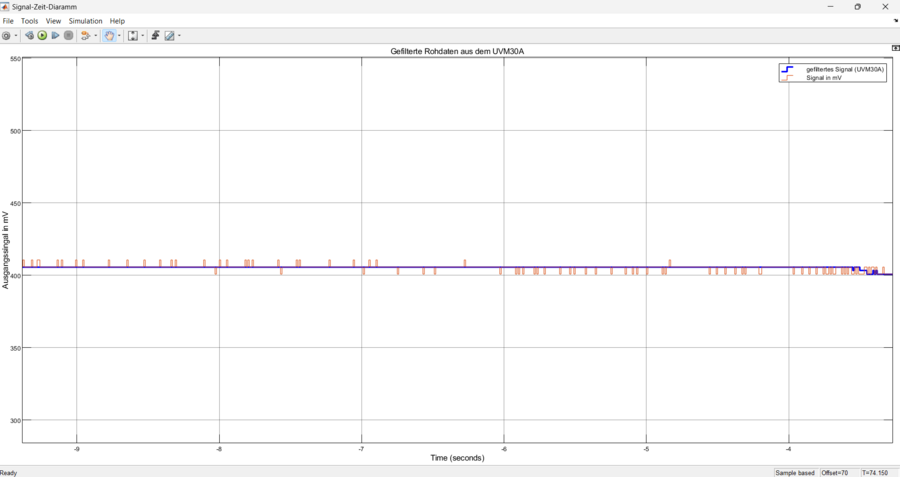900x477 pixels.
Task: Open the scope Configuration Properties gear icon
Action: tap(6, 36)
